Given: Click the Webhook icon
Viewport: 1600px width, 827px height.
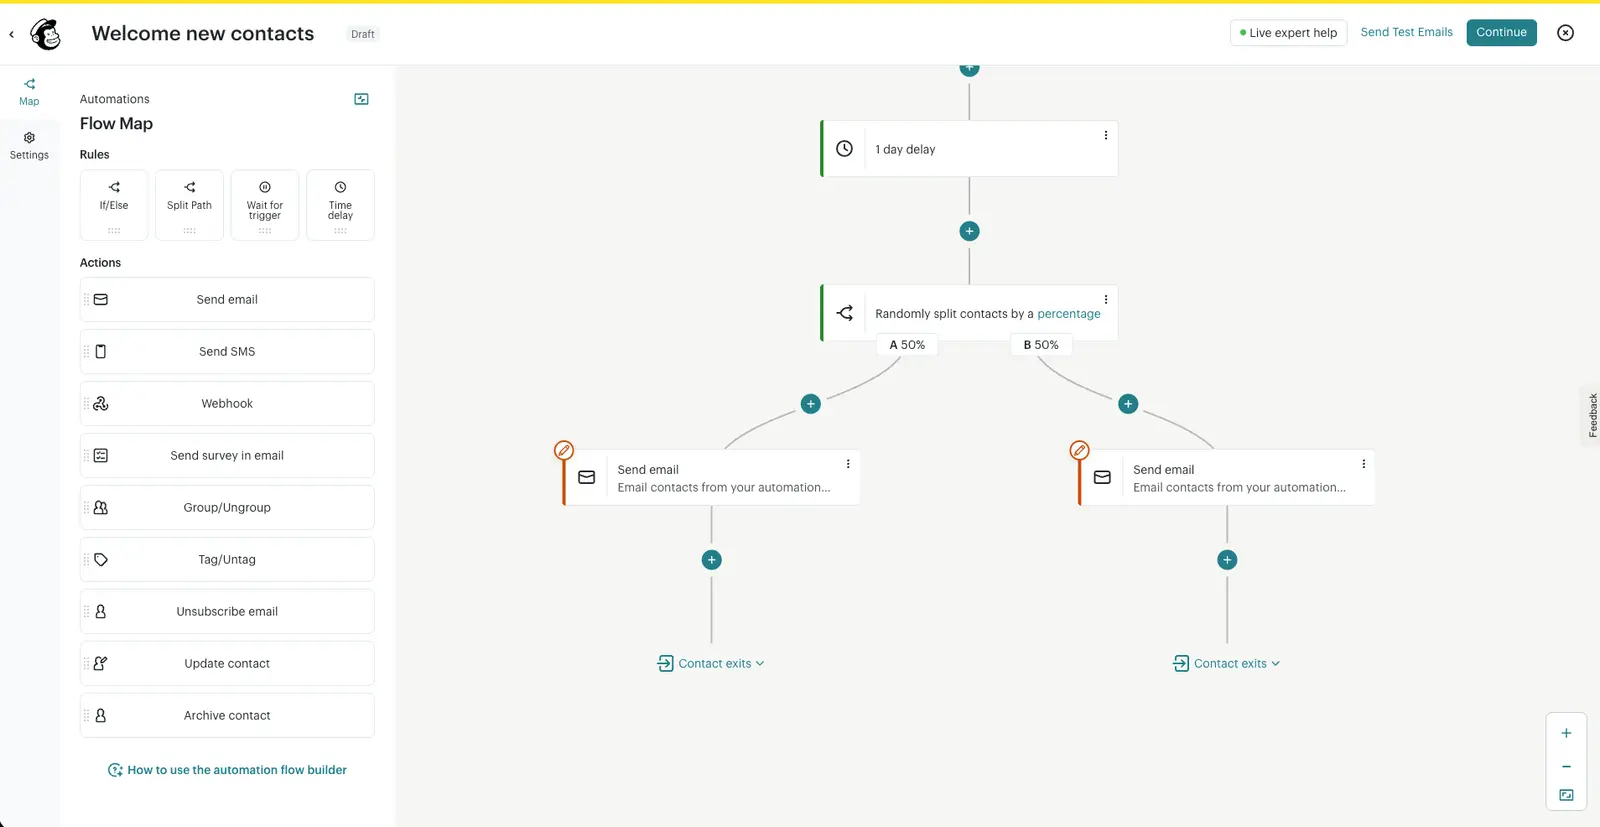Looking at the screenshot, I should (x=100, y=403).
